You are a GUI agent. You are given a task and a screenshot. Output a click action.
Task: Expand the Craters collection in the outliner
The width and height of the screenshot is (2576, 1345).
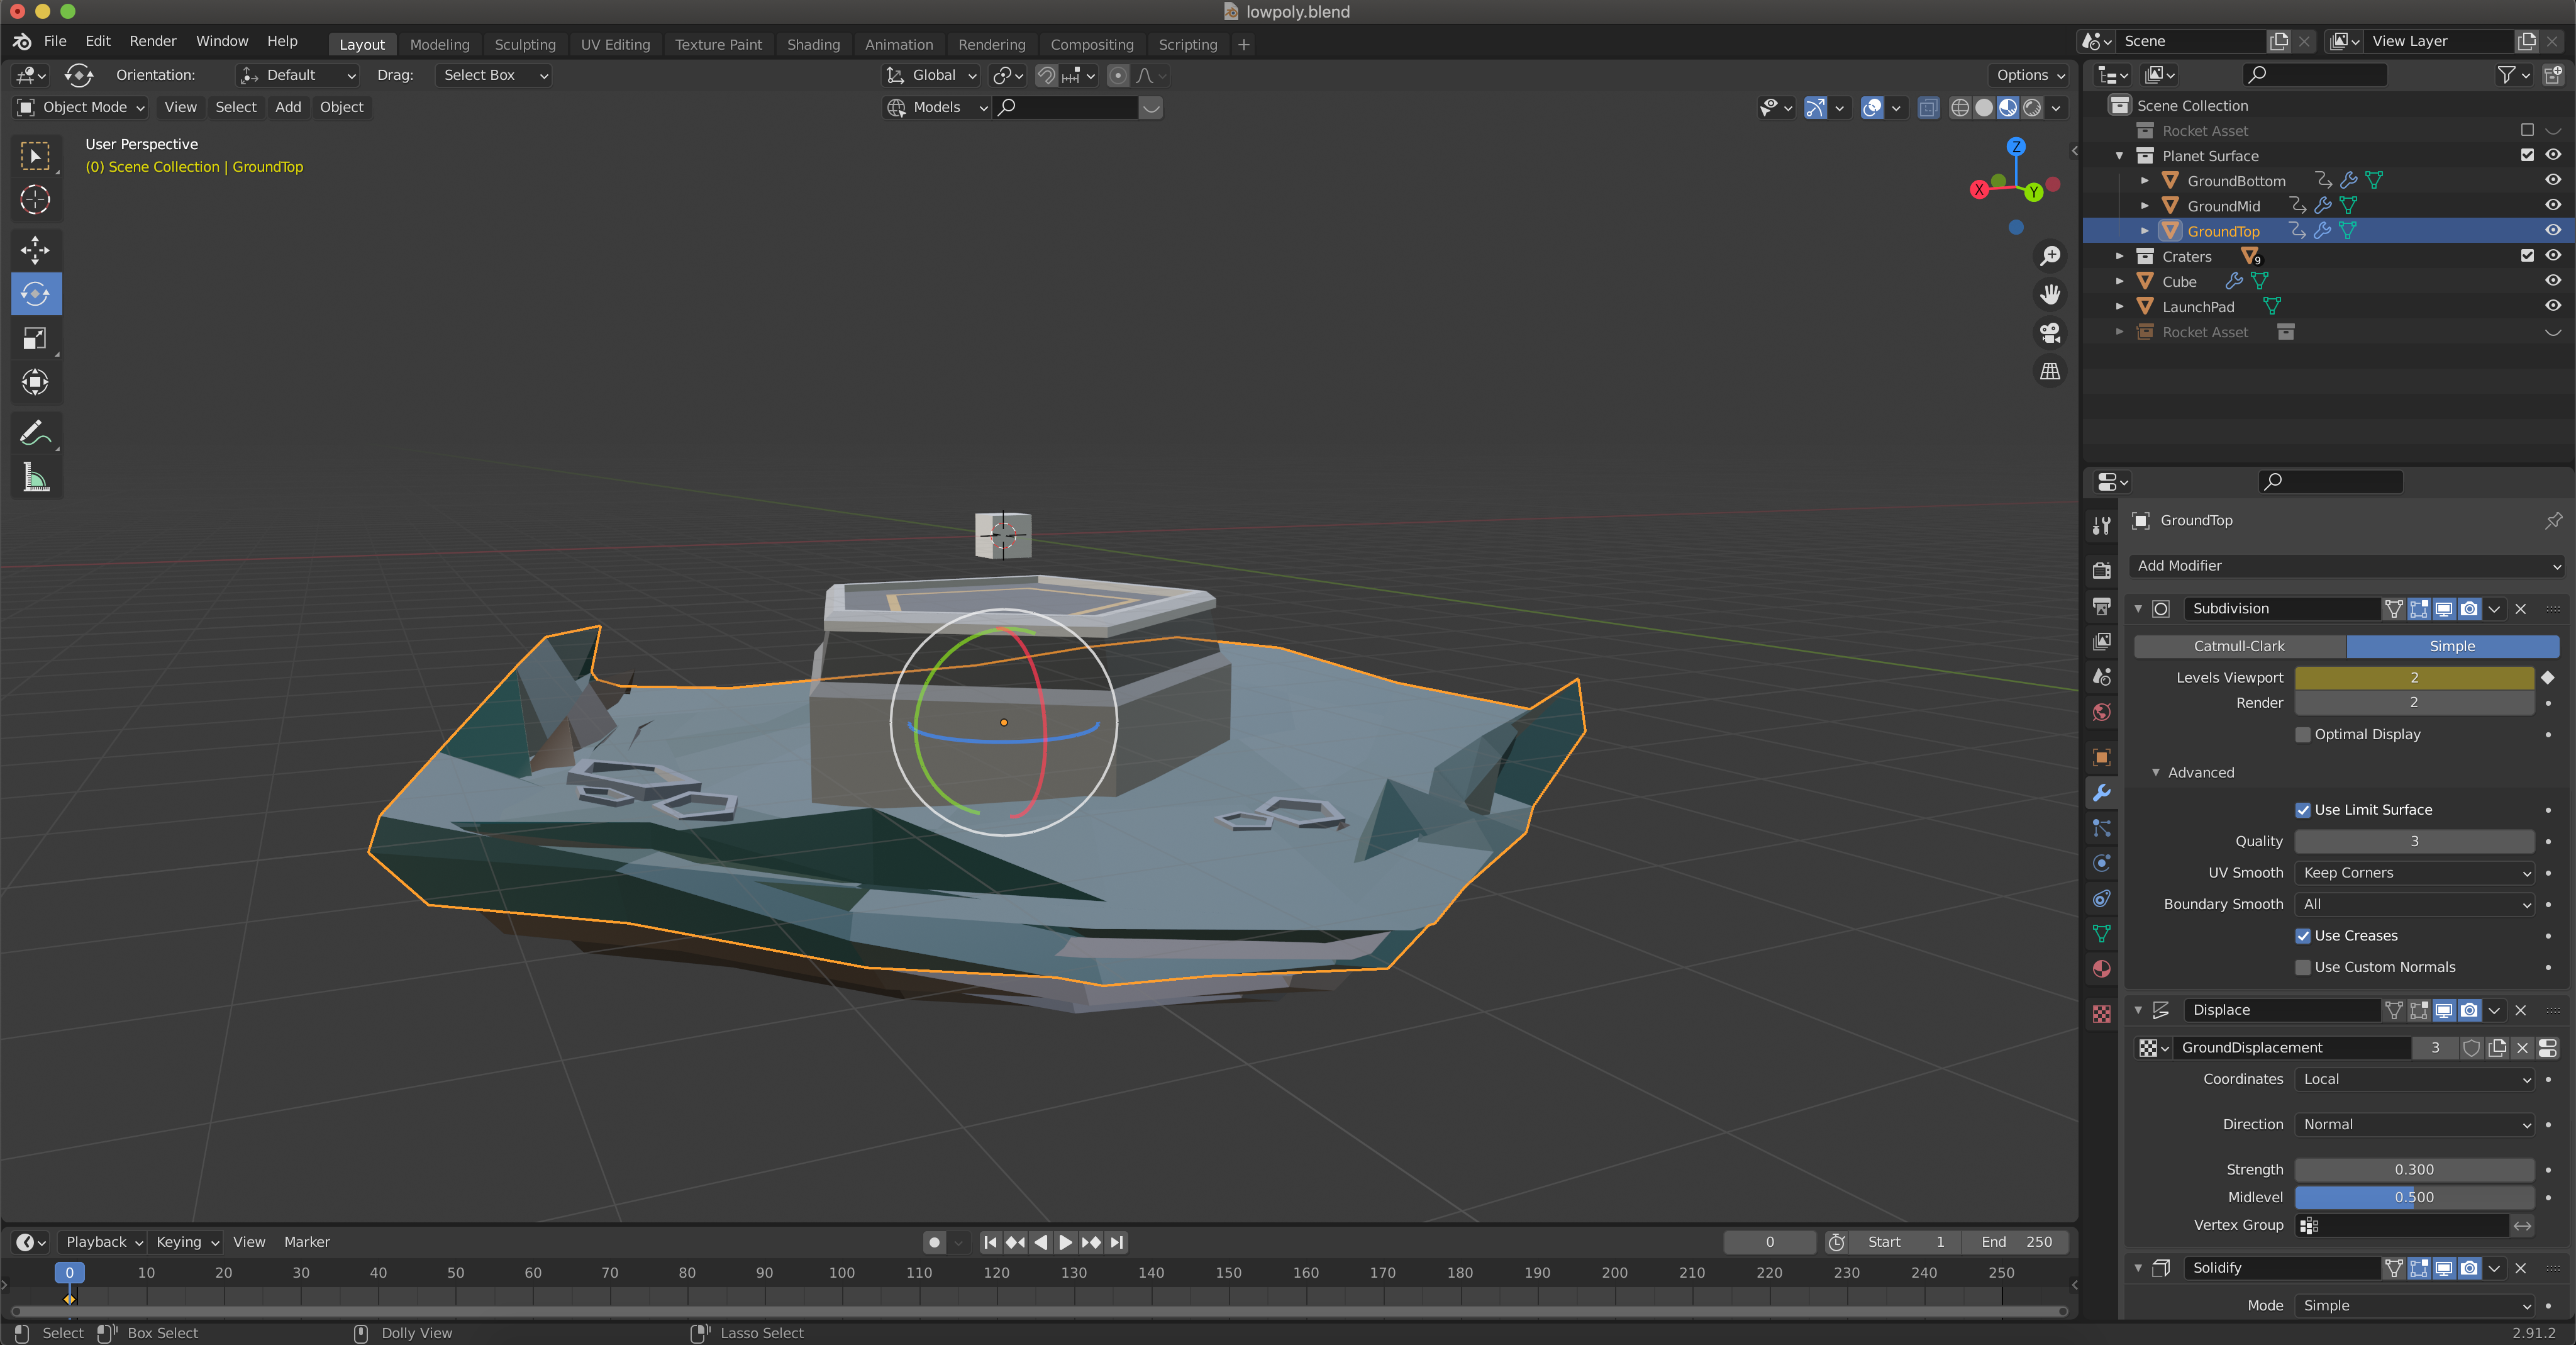[x=2119, y=256]
